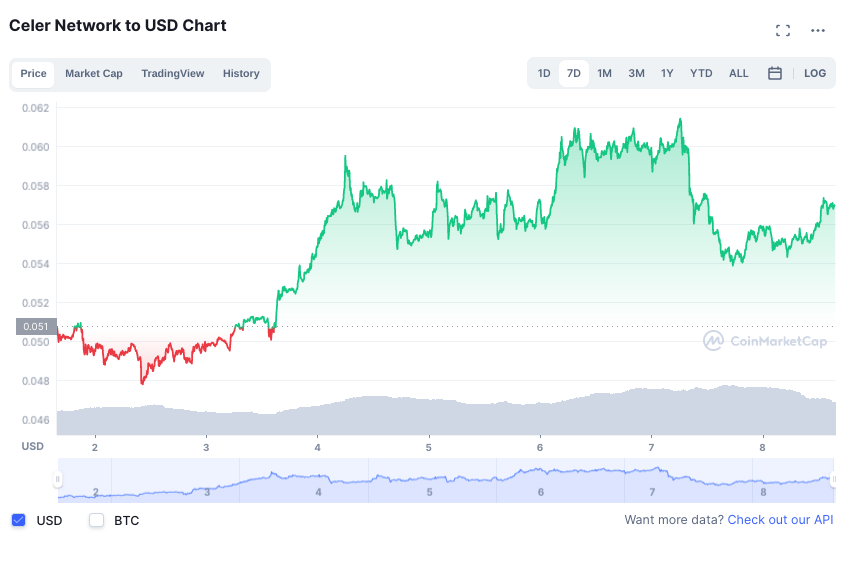Viewport: 850px width, 561px height.
Task: Select the 7D time range
Action: pyautogui.click(x=574, y=73)
